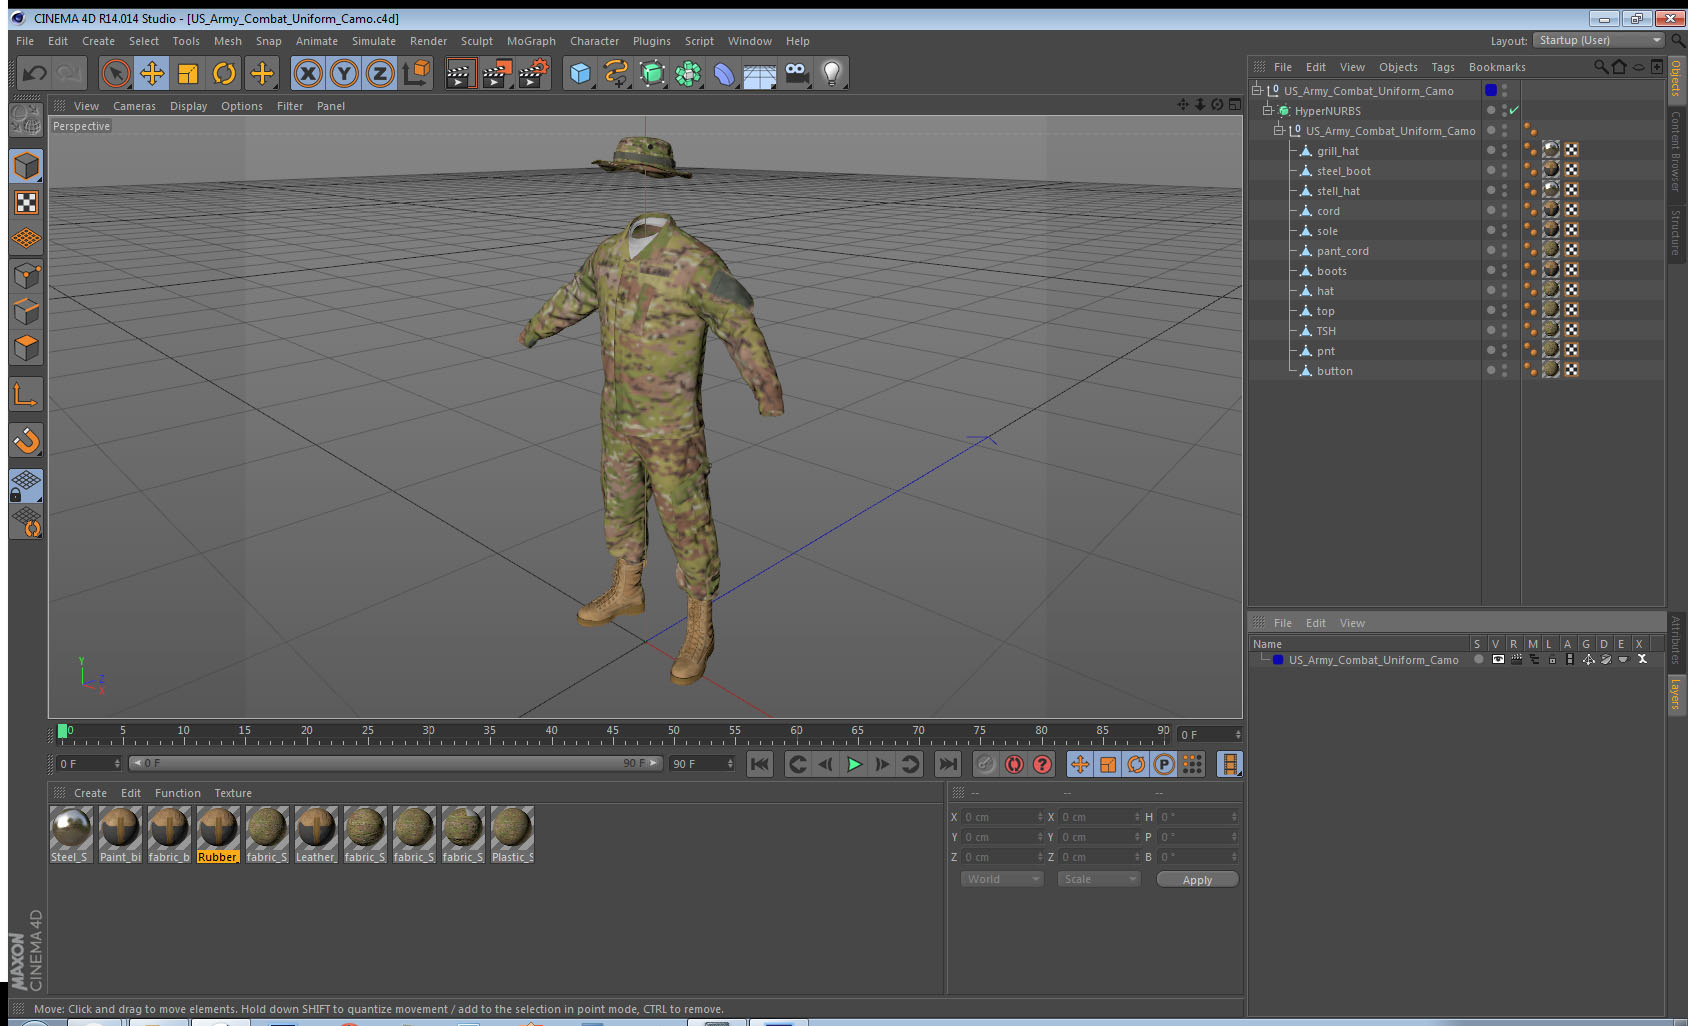Screen dimensions: 1688x1026
Task: Open the Simulate menu
Action: click(x=373, y=41)
